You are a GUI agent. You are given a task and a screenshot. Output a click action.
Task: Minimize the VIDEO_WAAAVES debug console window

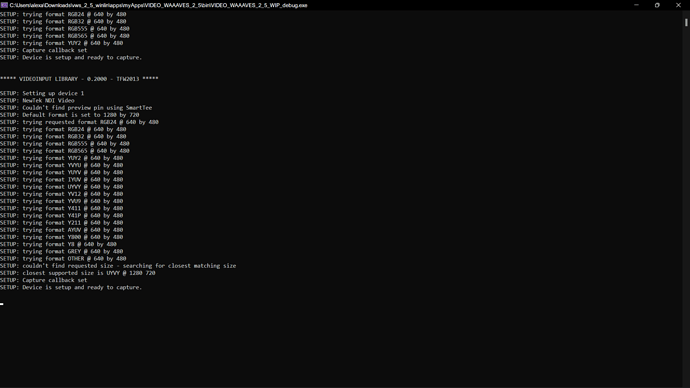[x=636, y=5]
